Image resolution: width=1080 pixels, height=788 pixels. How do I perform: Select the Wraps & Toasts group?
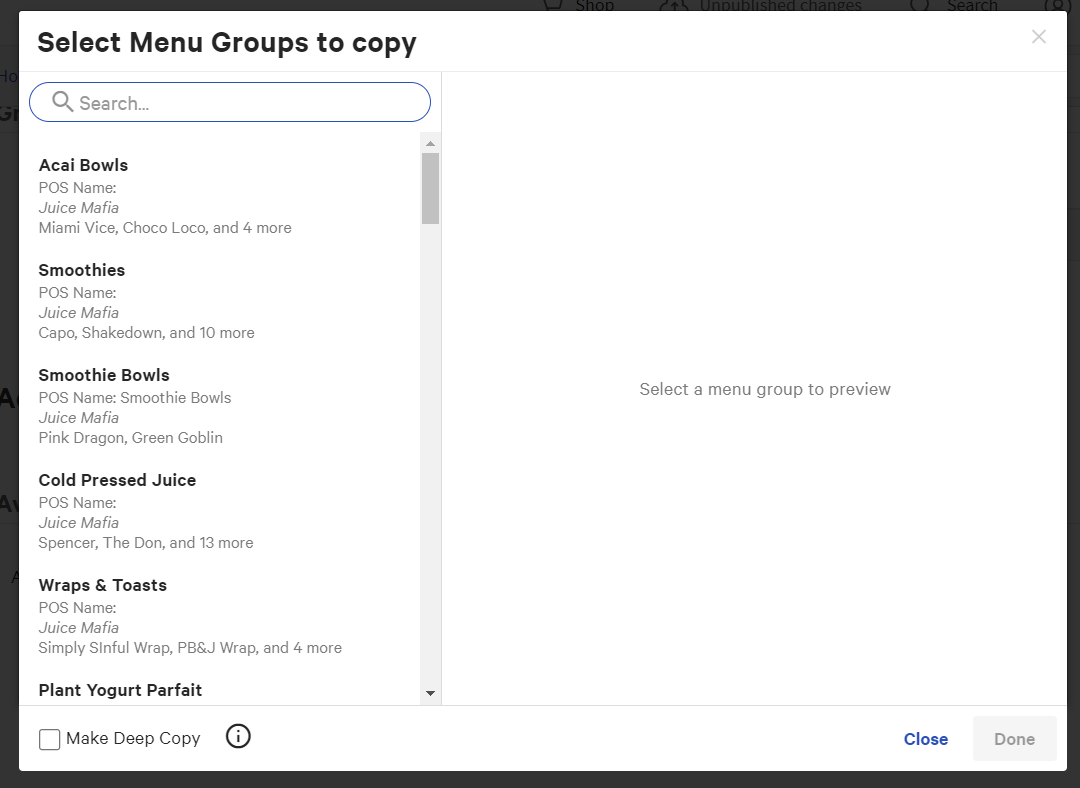(102, 585)
